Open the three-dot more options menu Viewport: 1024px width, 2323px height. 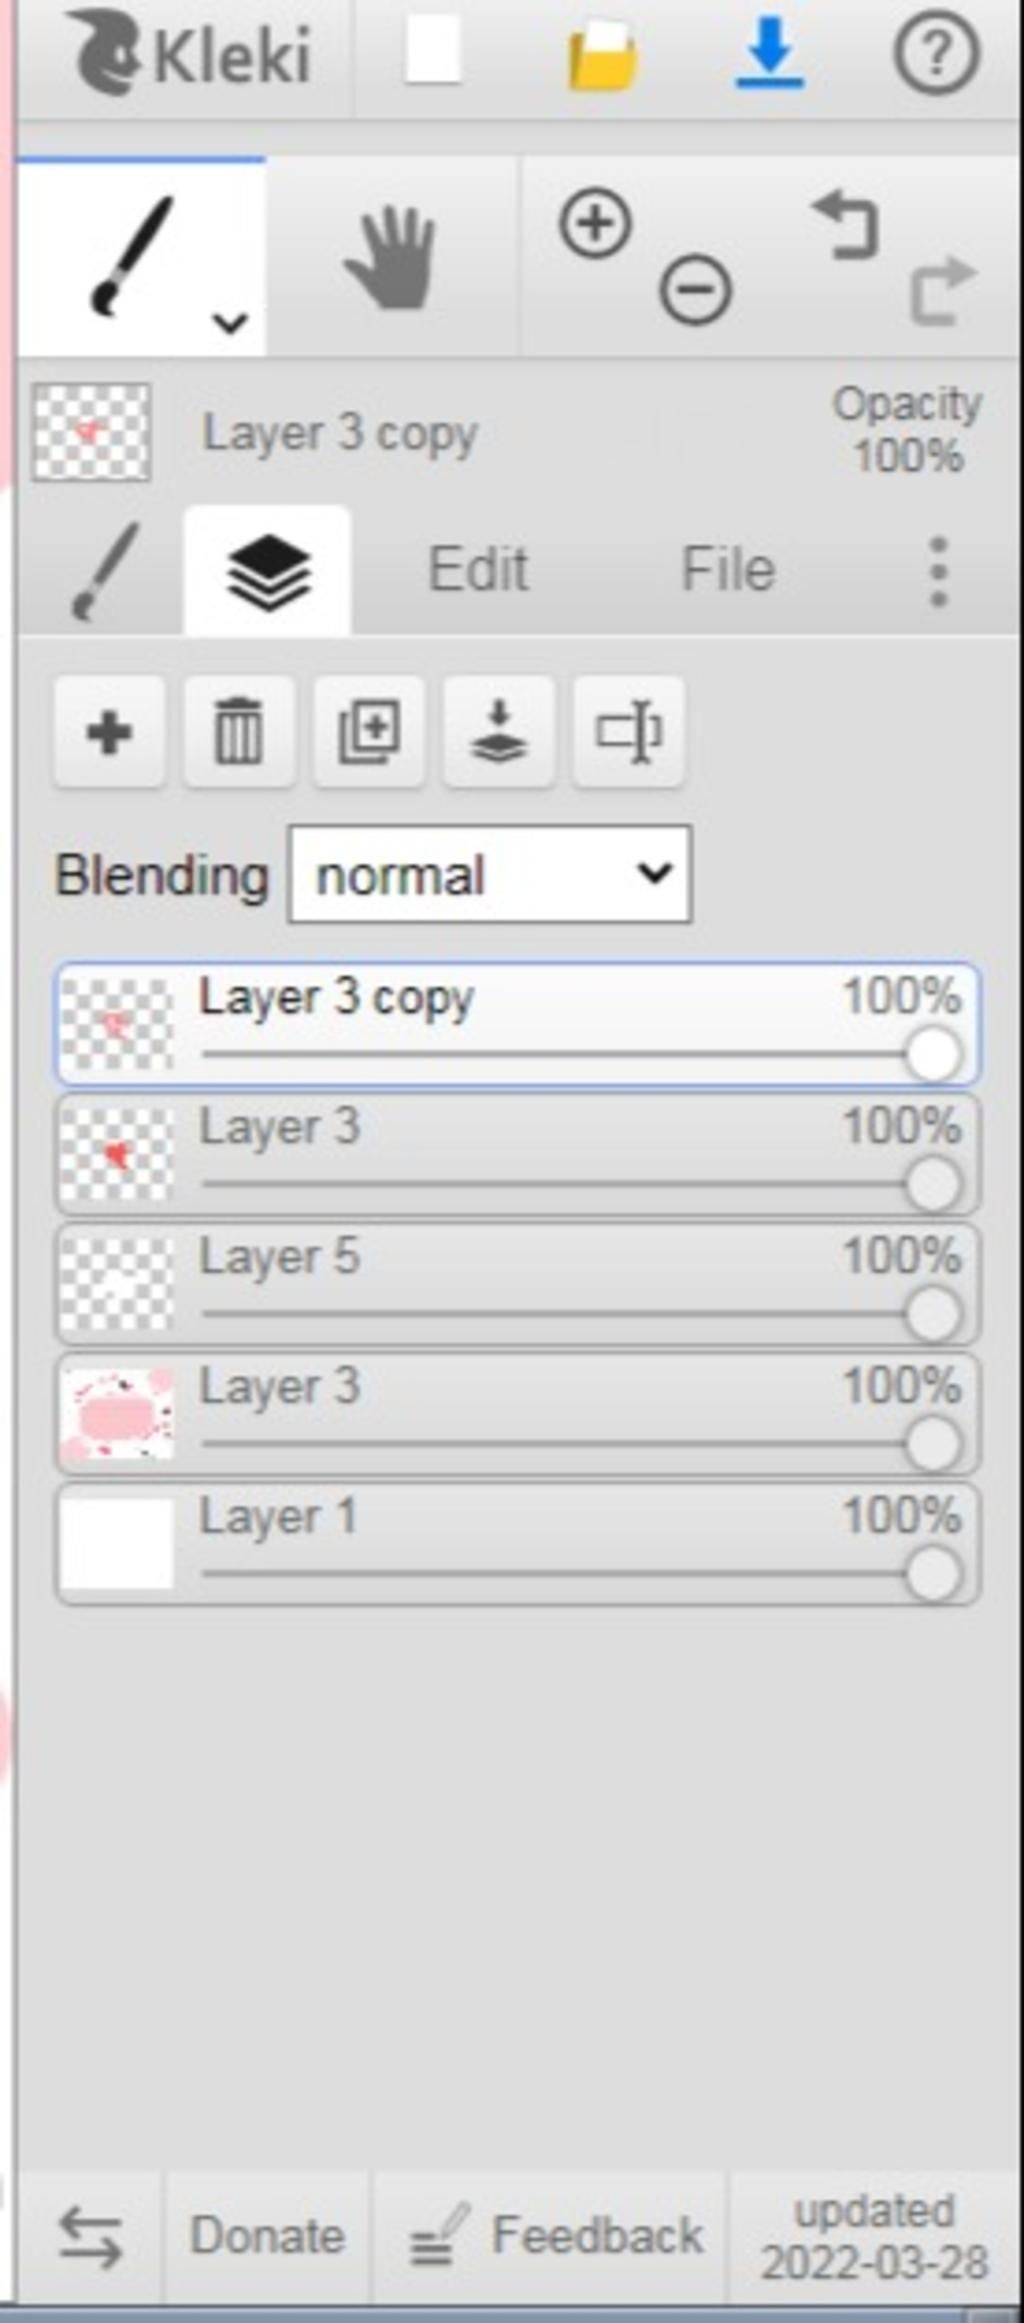point(937,571)
